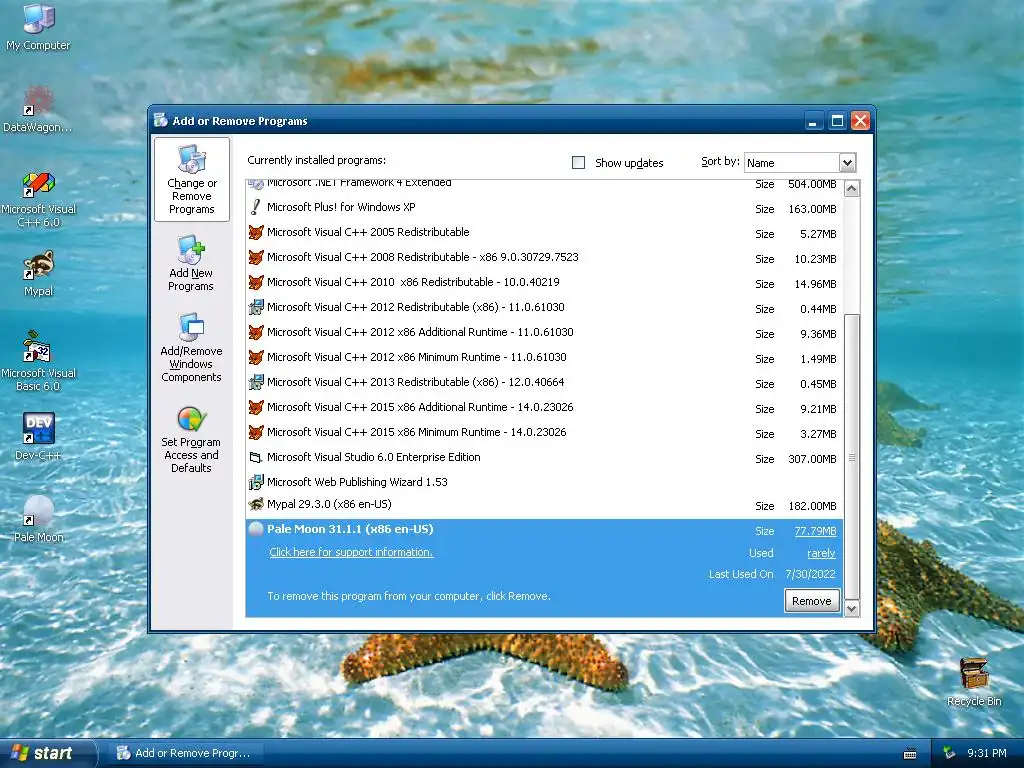Viewport: 1024px width, 768px height.
Task: Open Add/Remove Windows Components sidebar icon
Action: point(191,347)
